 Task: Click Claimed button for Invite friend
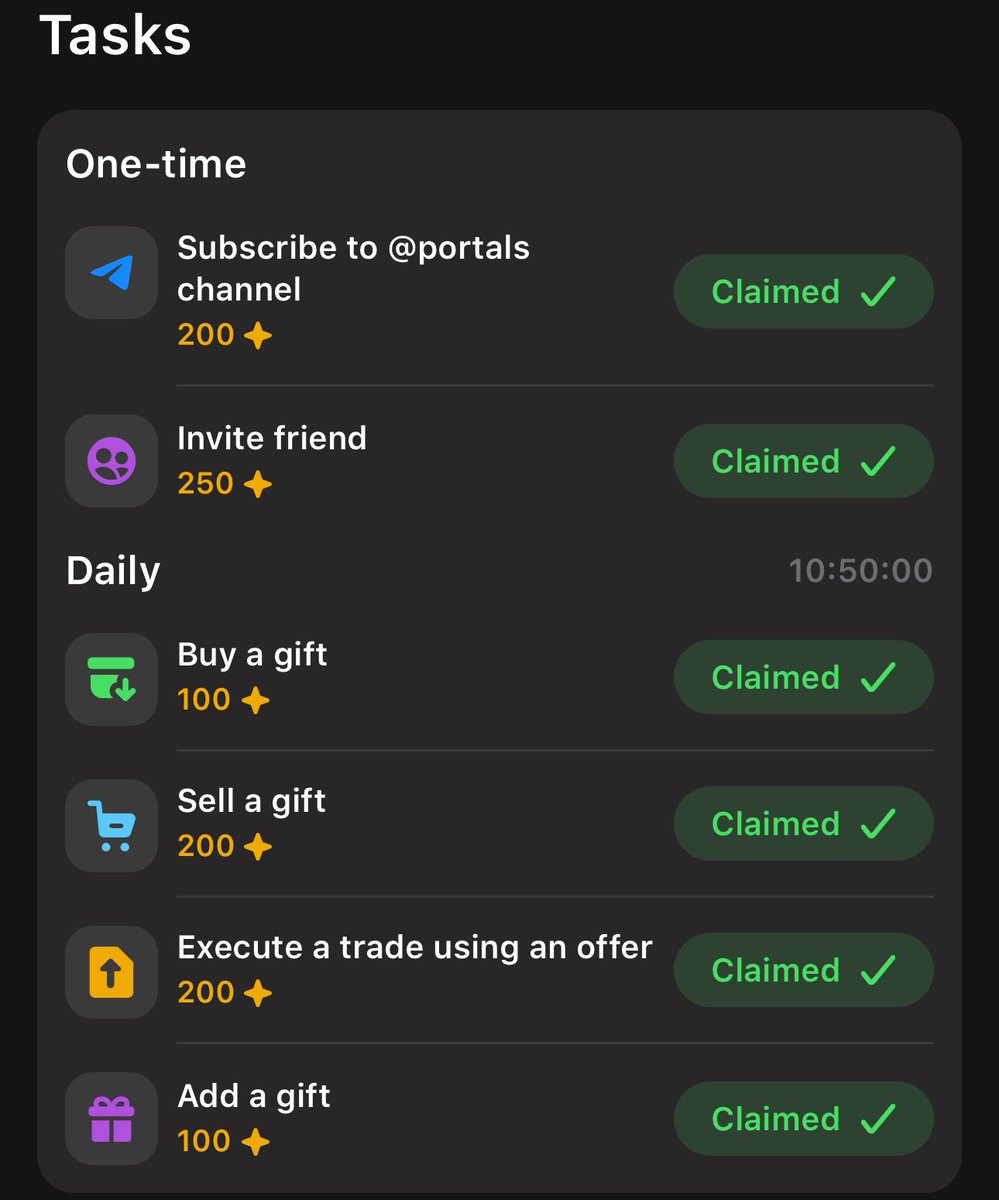(804, 461)
